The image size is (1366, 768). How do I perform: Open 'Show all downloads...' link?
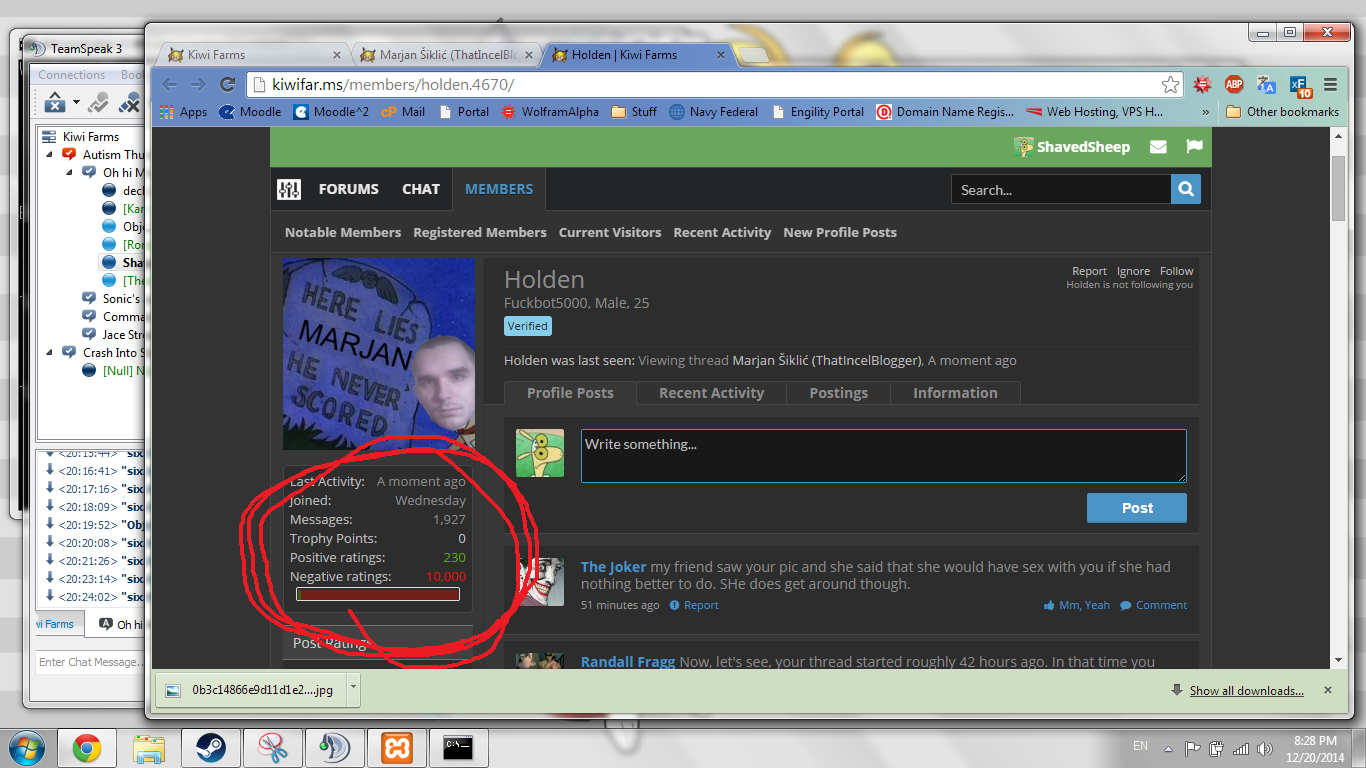tap(1246, 690)
